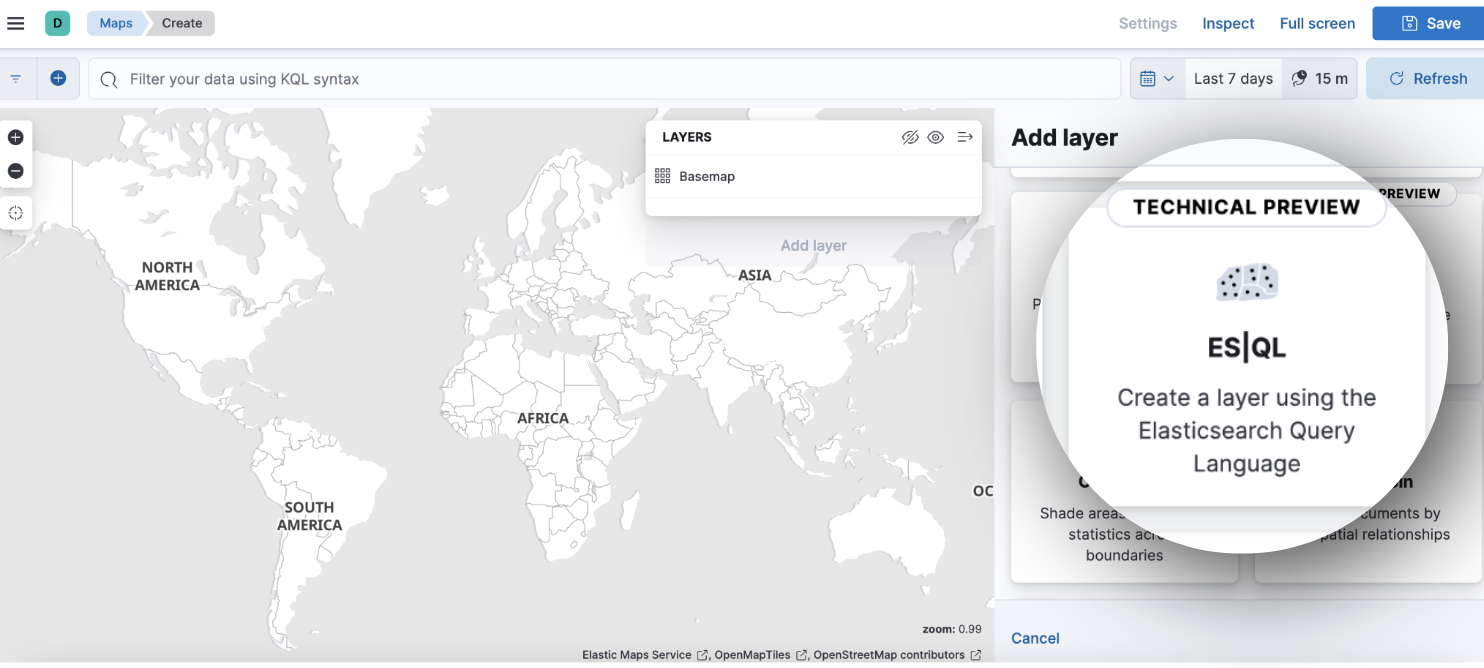
Task: Click the fit-to-bounds crosshair icon
Action: [16, 212]
